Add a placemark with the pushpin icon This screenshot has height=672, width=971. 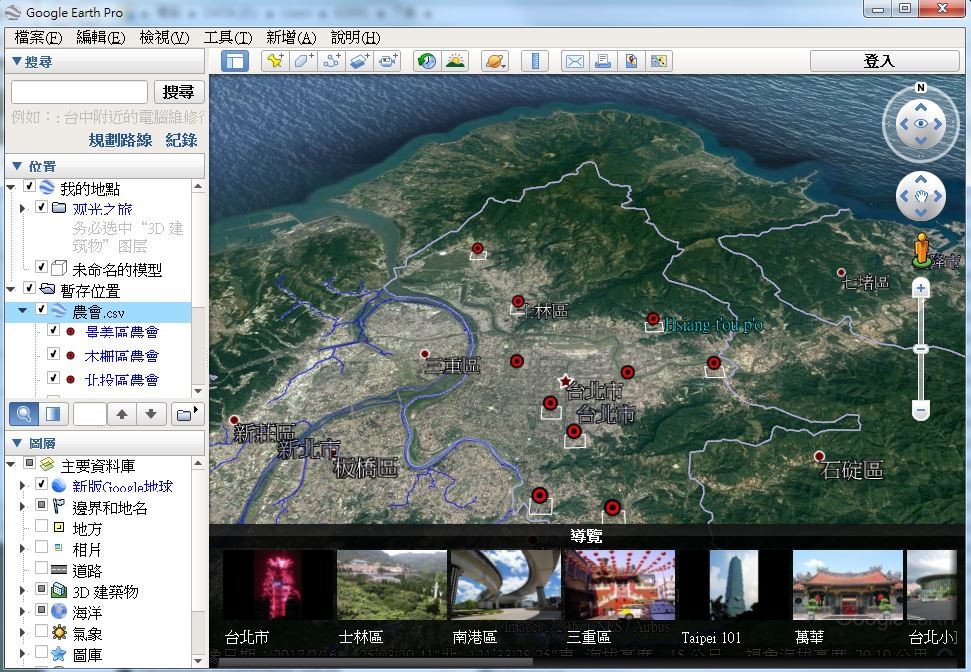(x=274, y=61)
